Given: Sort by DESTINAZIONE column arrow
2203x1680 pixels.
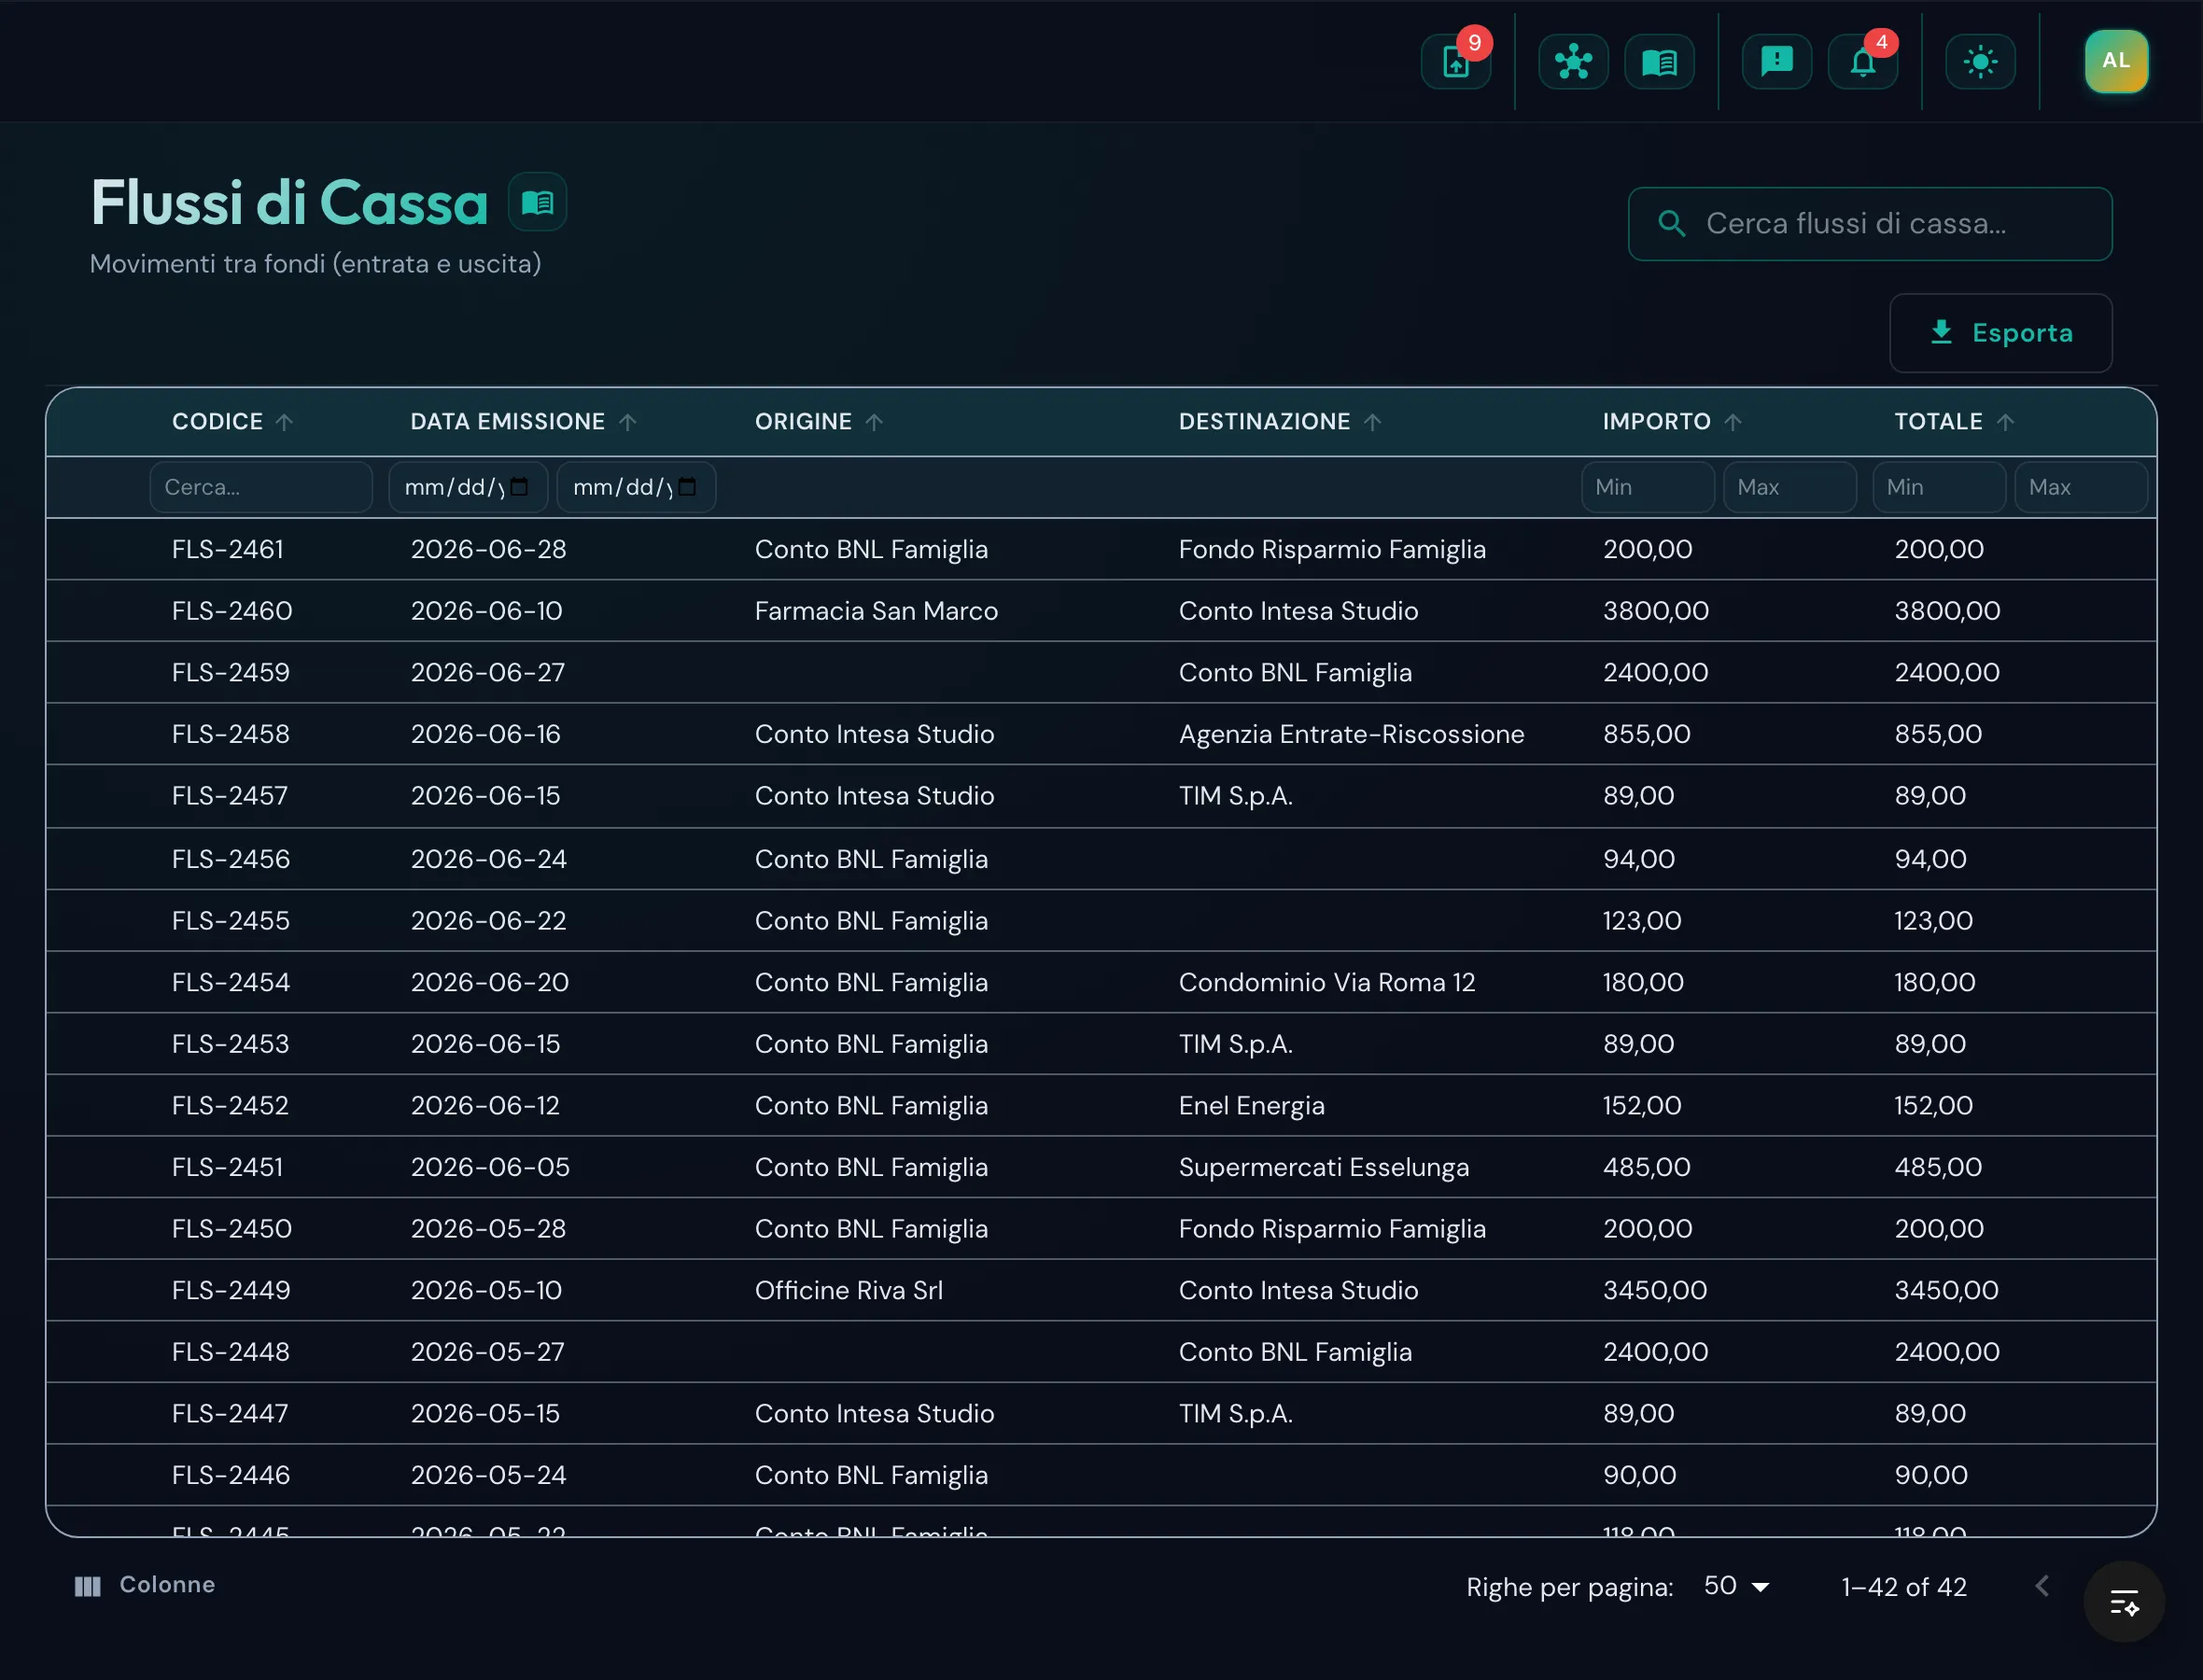Looking at the screenshot, I should pyautogui.click(x=1372, y=422).
